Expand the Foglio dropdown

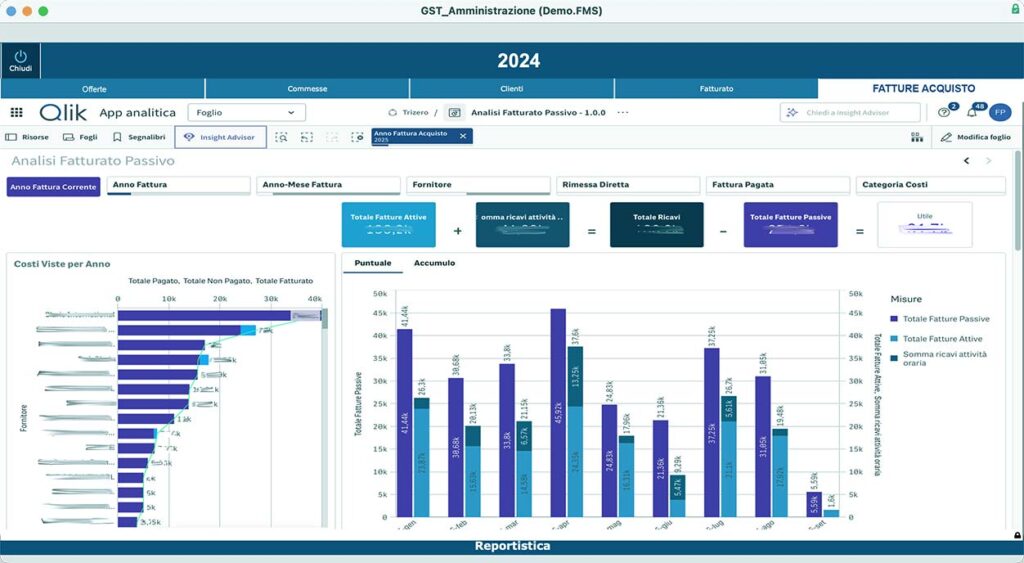(x=246, y=112)
